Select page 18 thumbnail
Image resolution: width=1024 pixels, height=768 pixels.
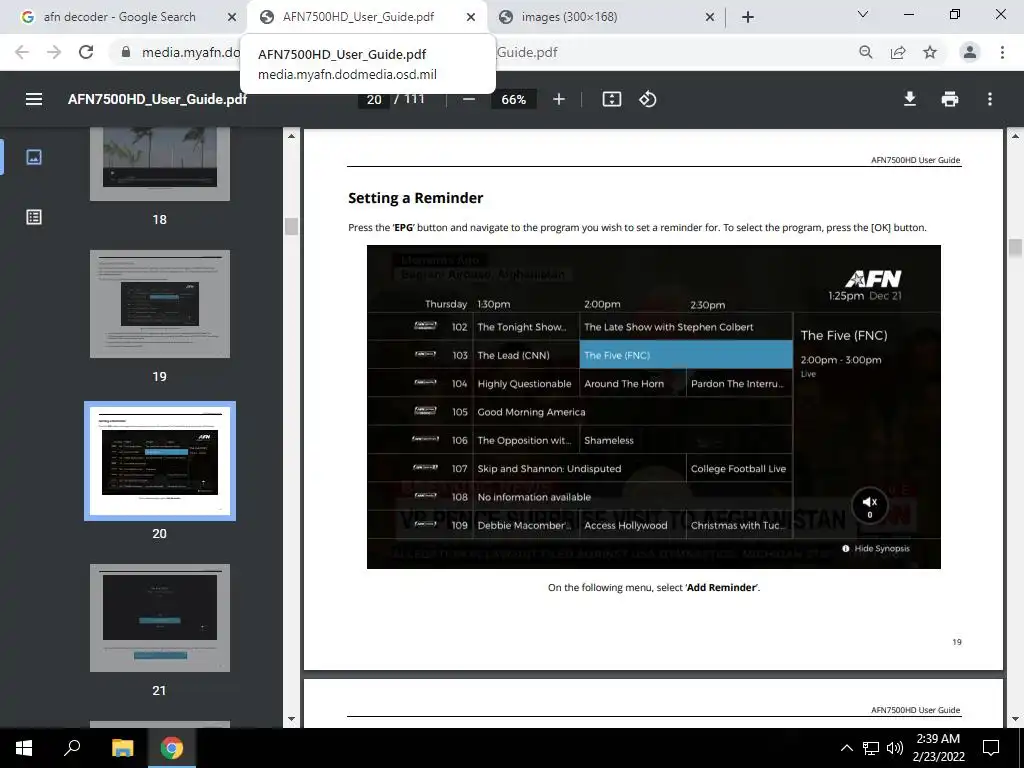point(160,164)
